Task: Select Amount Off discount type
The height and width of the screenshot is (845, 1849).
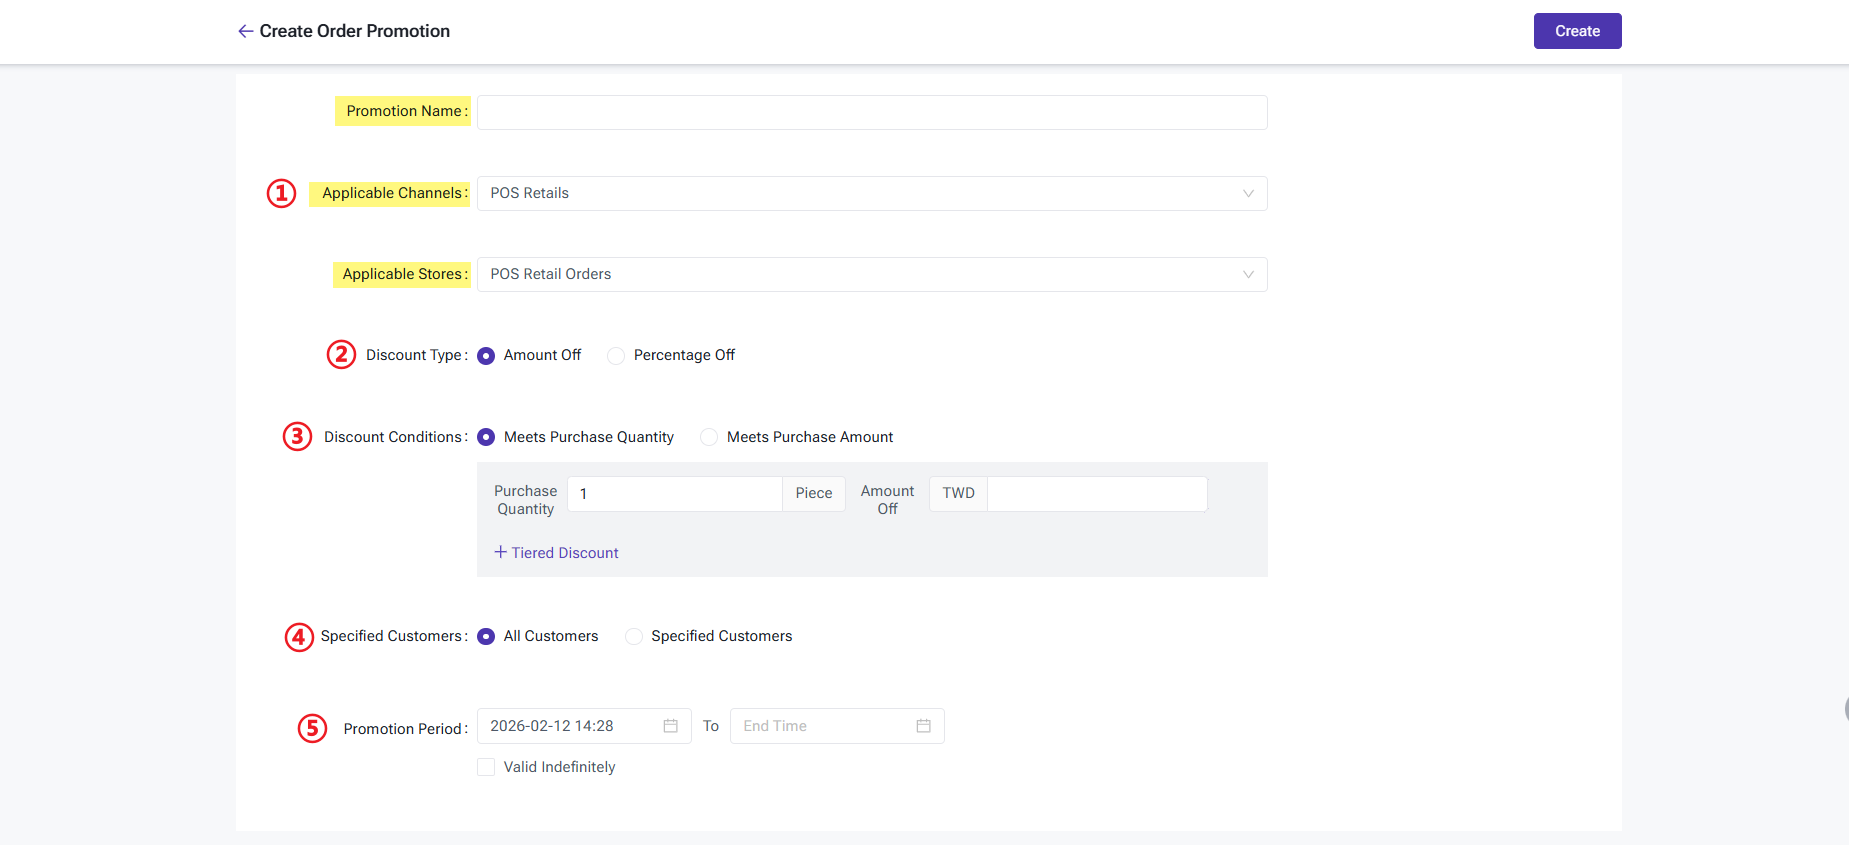Action: (x=486, y=356)
